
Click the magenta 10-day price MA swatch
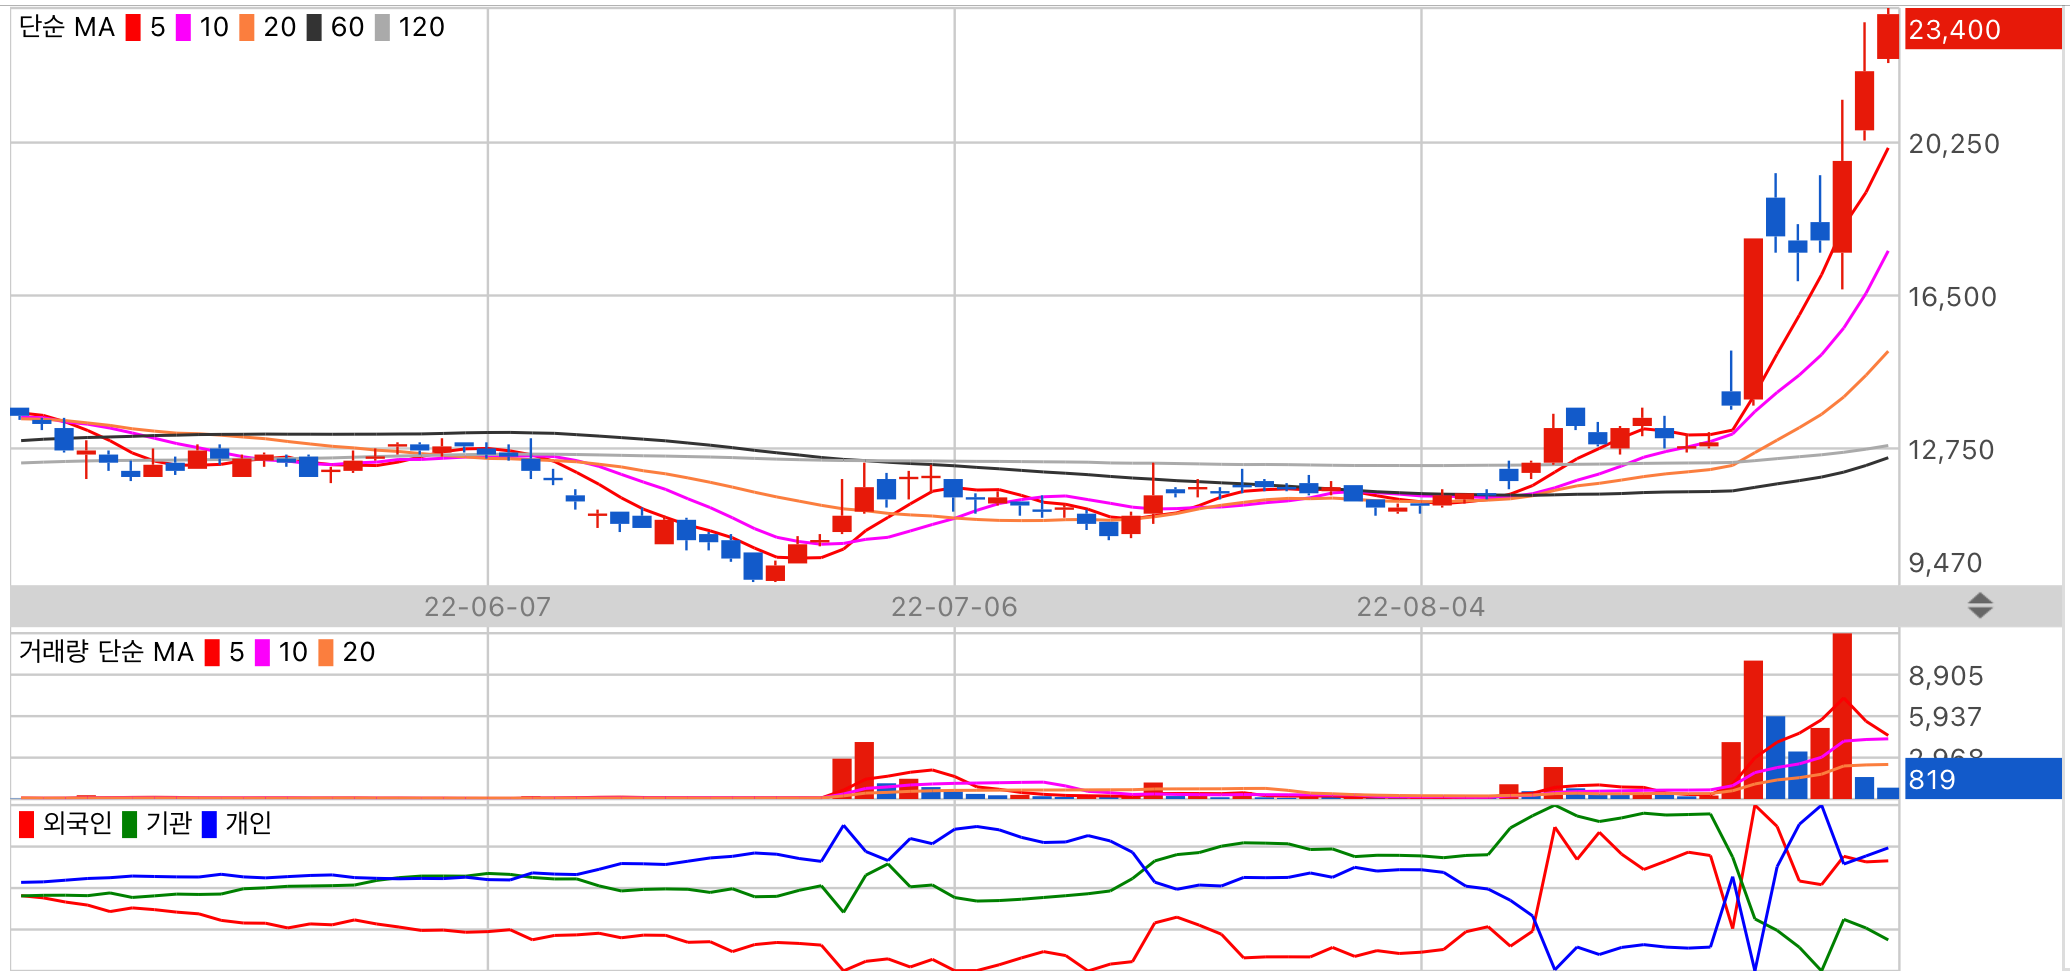point(183,27)
